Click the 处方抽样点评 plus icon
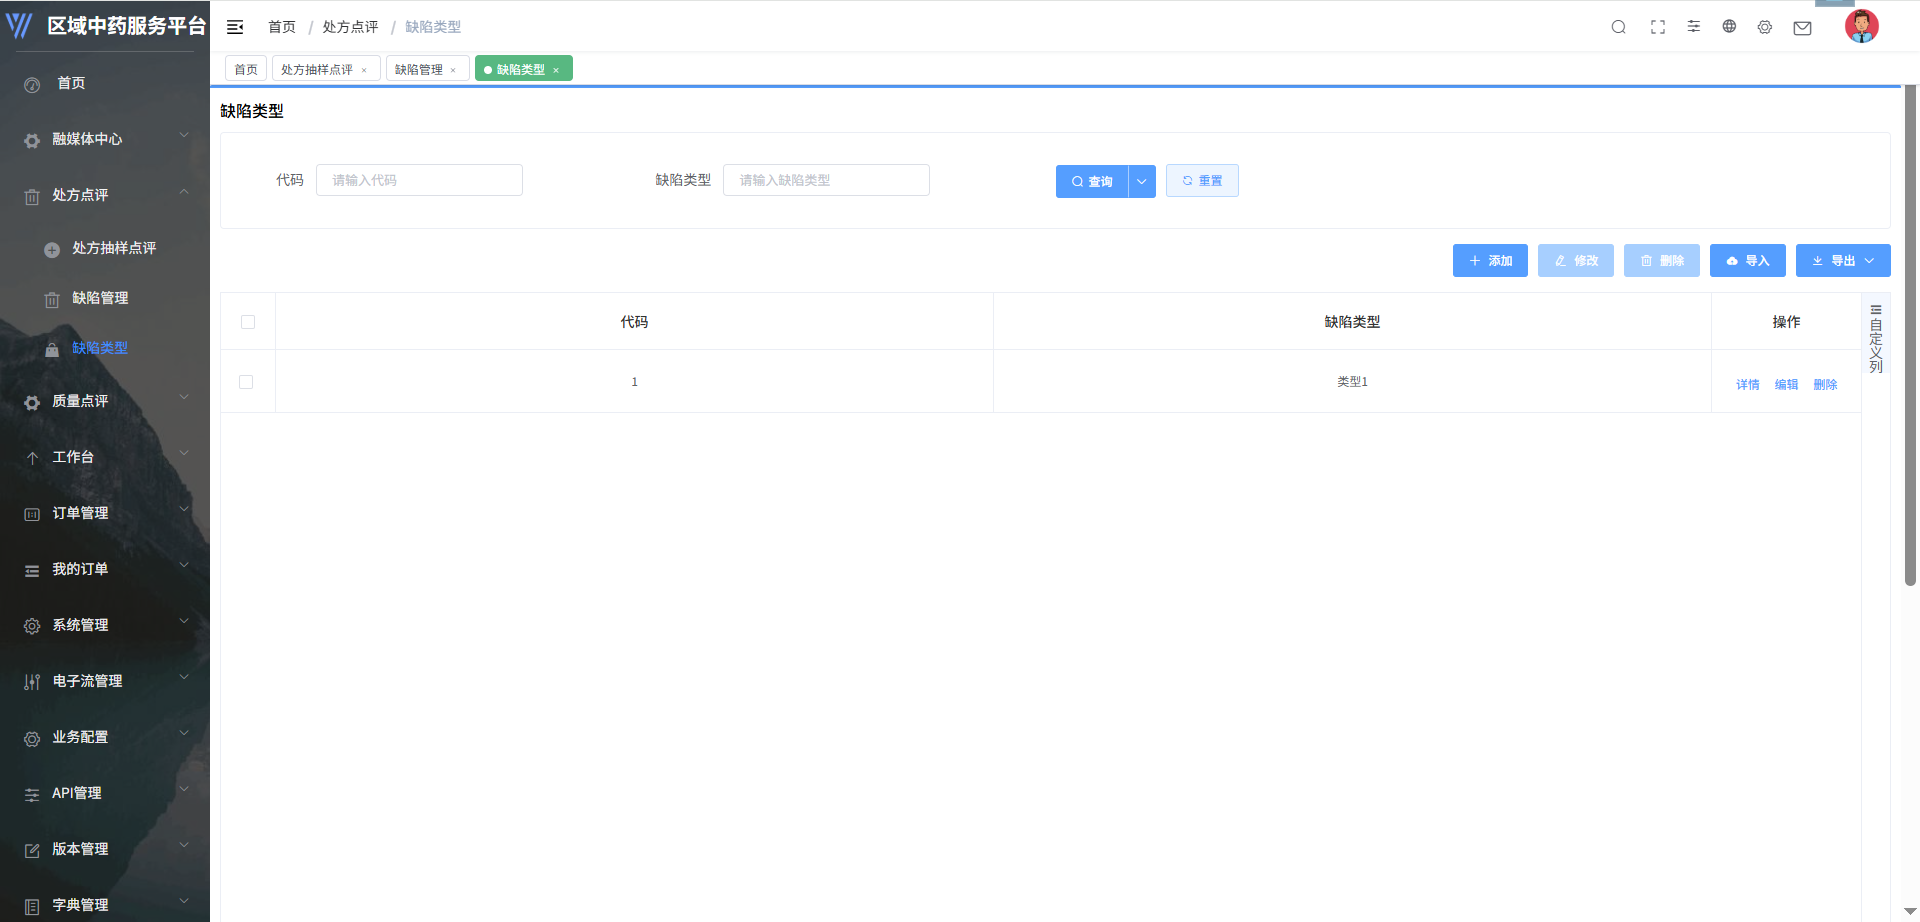 (x=52, y=250)
